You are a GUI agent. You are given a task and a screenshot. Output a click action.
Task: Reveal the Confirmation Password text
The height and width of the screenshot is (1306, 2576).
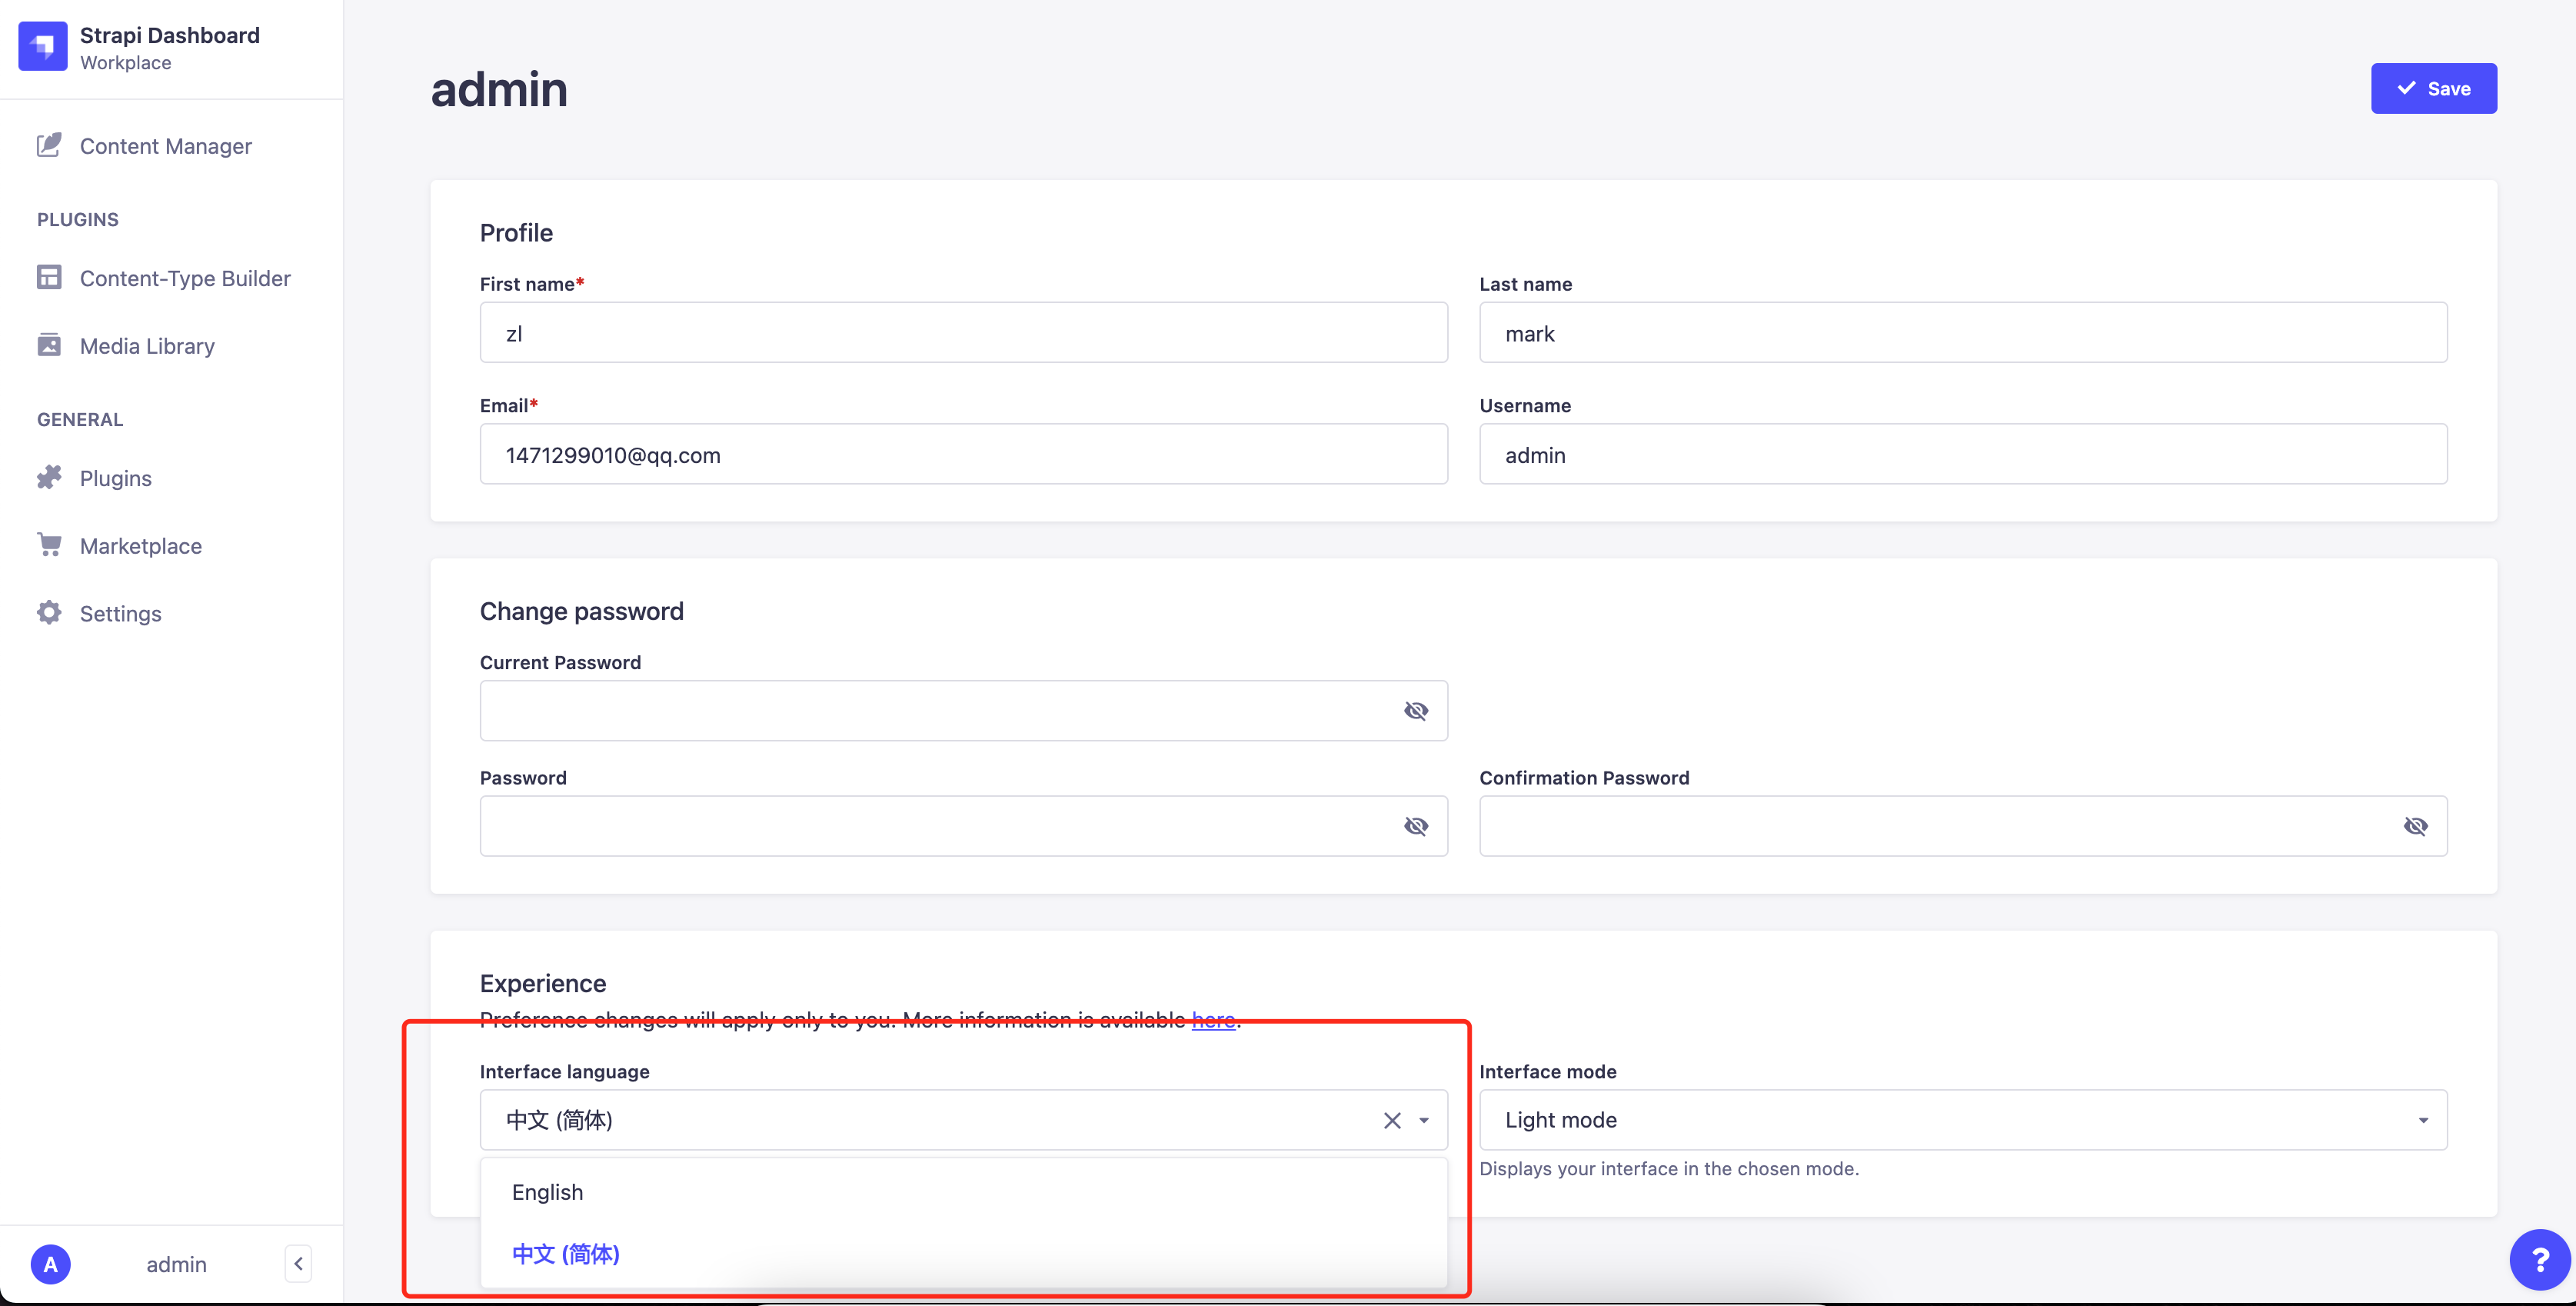click(x=2415, y=826)
